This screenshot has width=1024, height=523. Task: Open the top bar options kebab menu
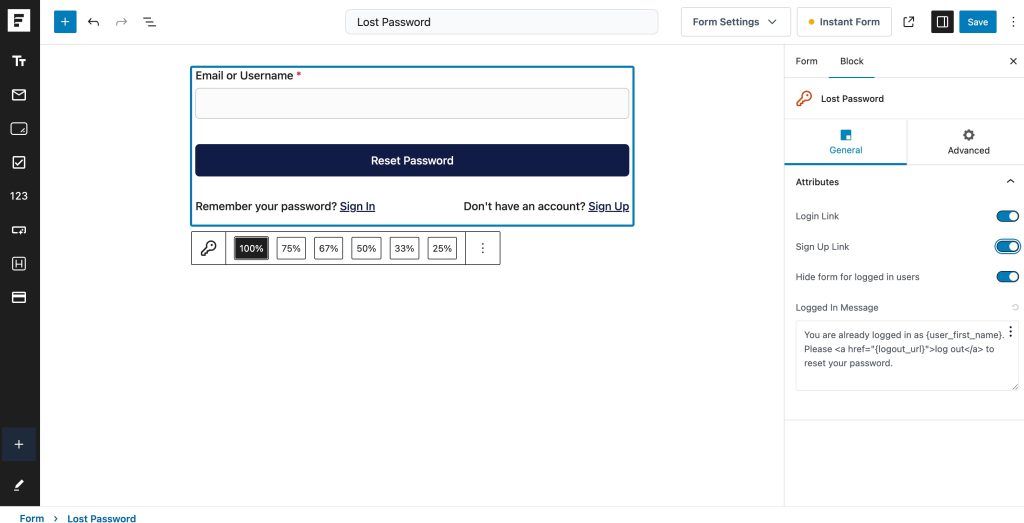(x=1013, y=22)
